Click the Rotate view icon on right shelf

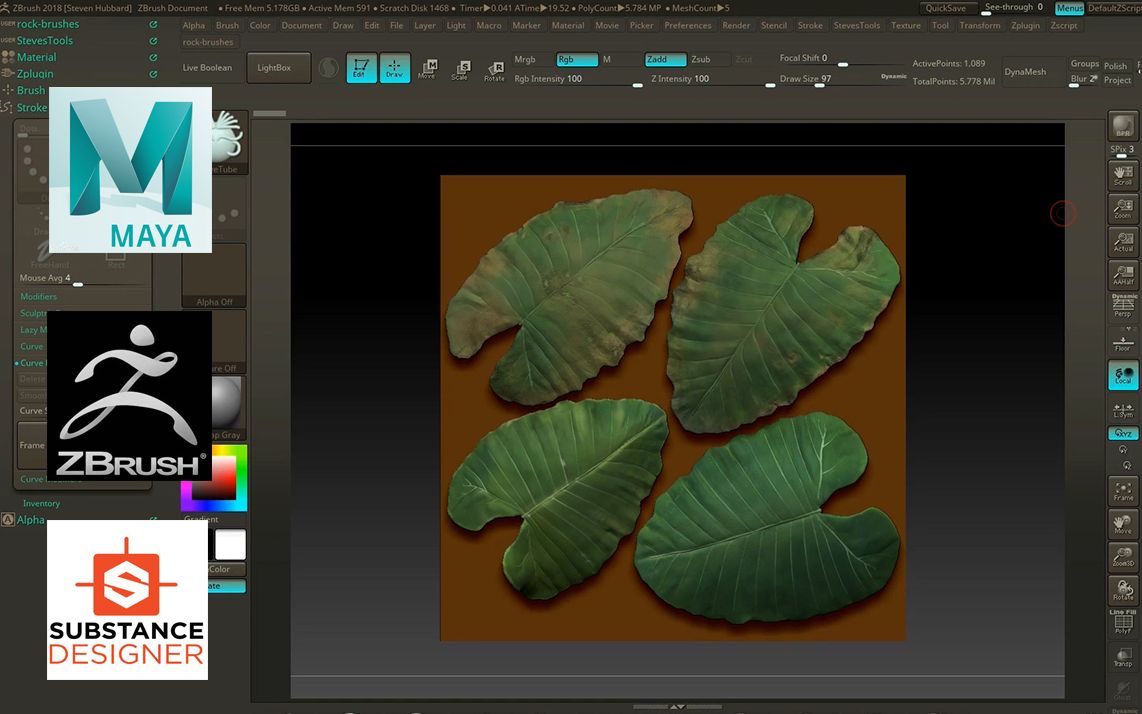[1122, 590]
